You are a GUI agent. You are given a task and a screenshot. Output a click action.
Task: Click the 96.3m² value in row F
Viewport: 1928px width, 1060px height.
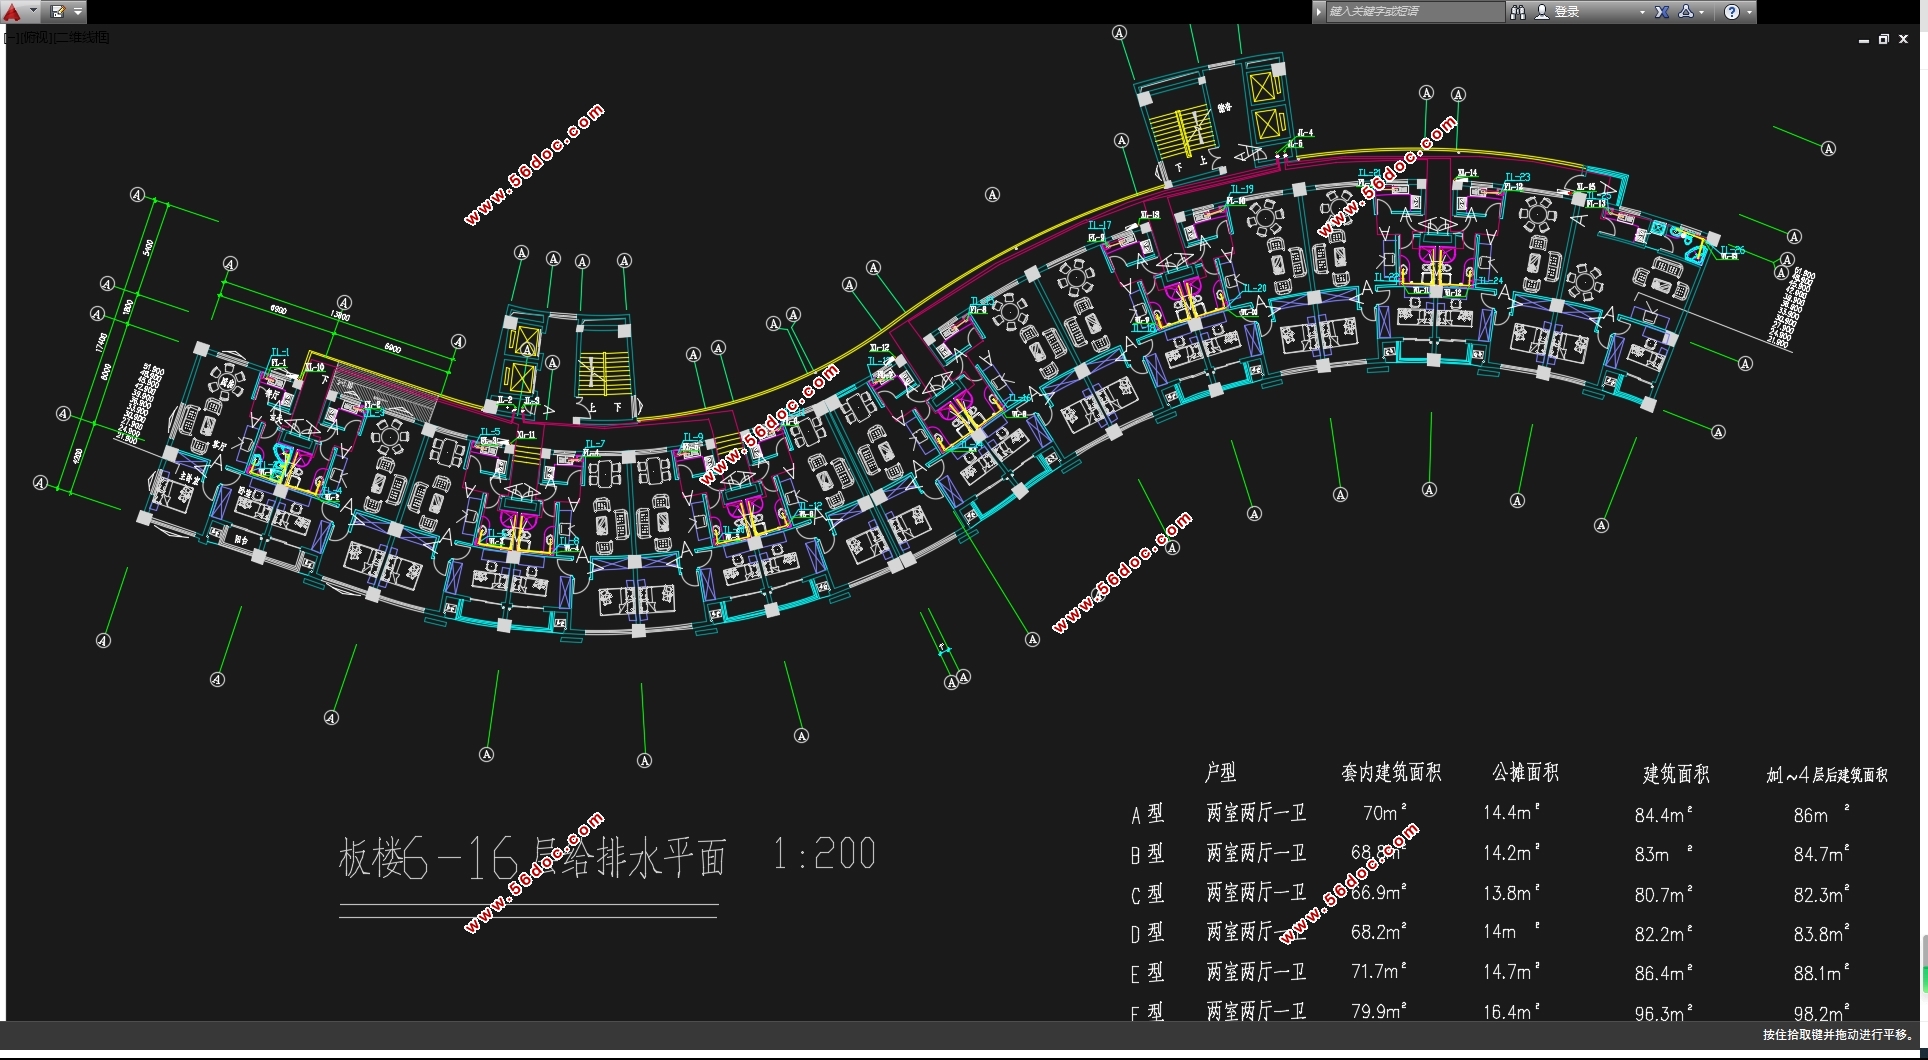pyautogui.click(x=1664, y=1013)
